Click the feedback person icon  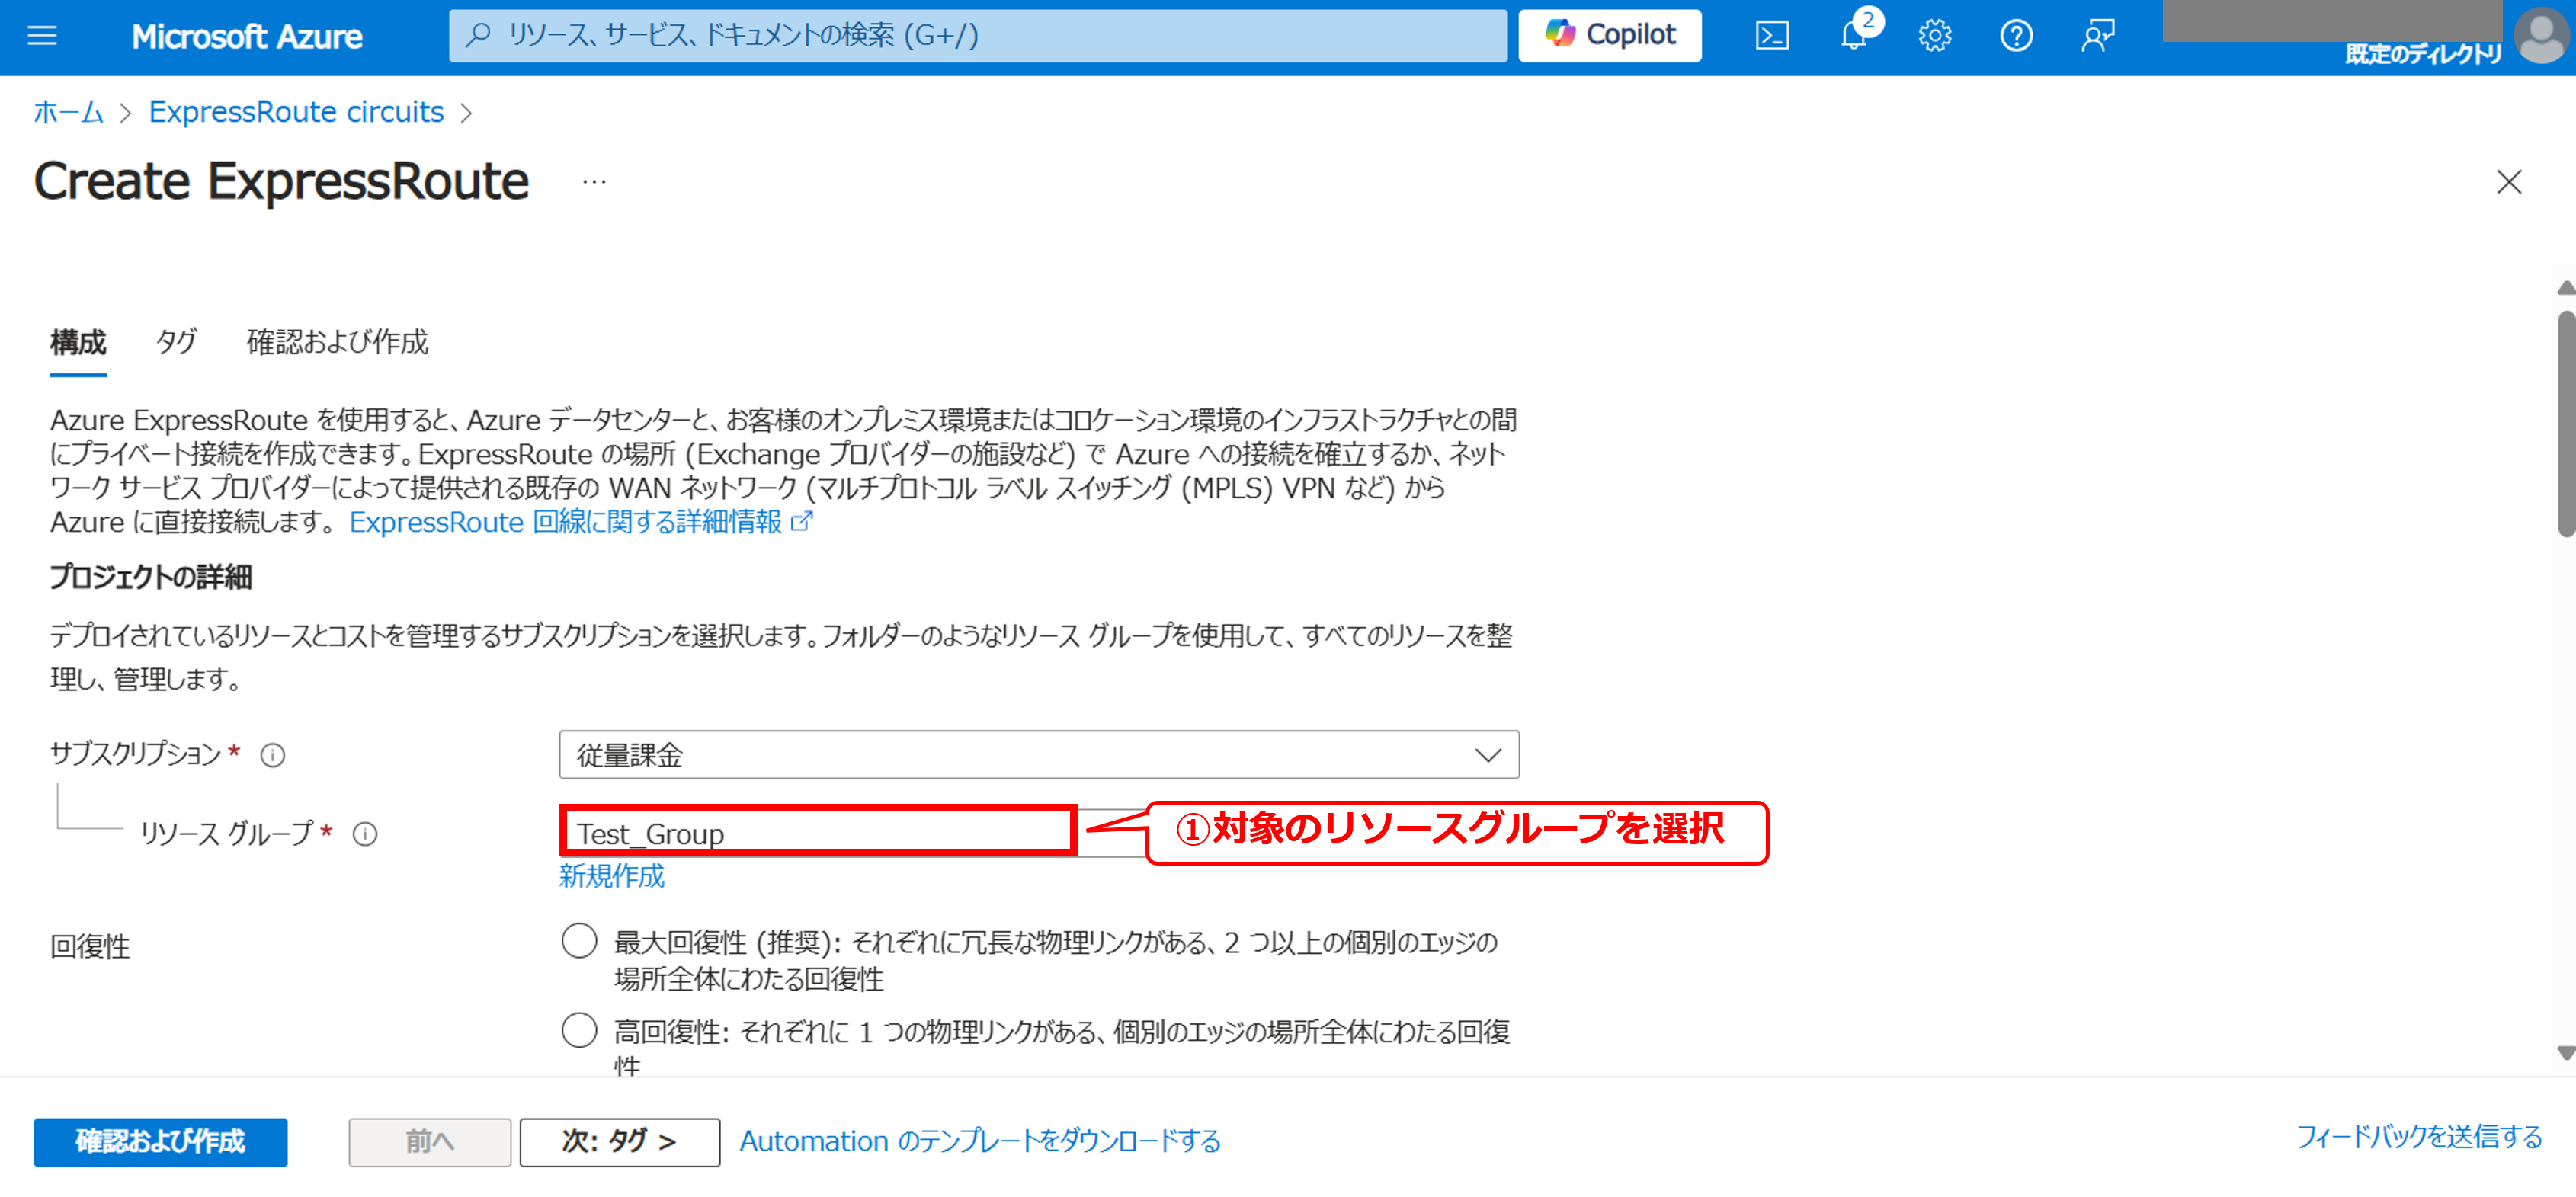(x=2097, y=36)
